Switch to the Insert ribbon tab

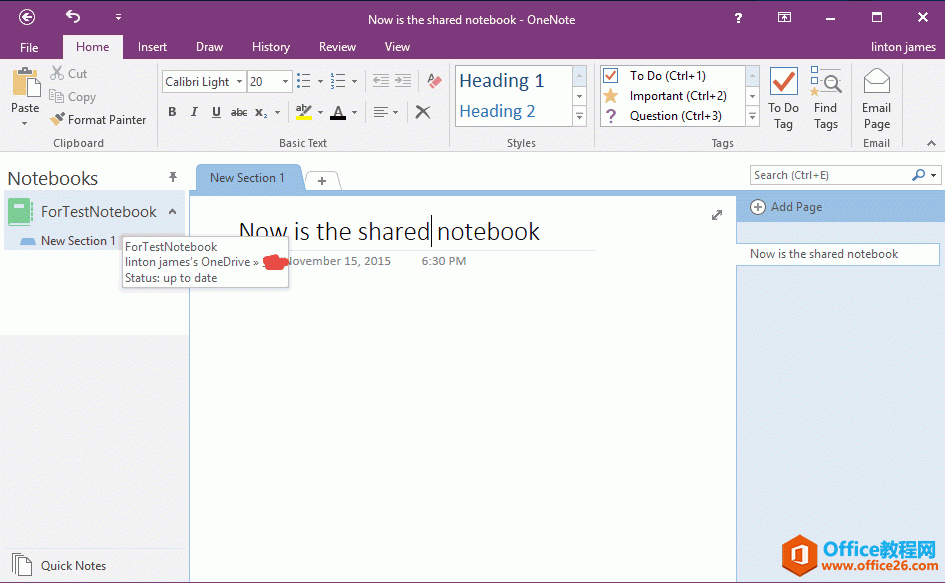point(152,47)
